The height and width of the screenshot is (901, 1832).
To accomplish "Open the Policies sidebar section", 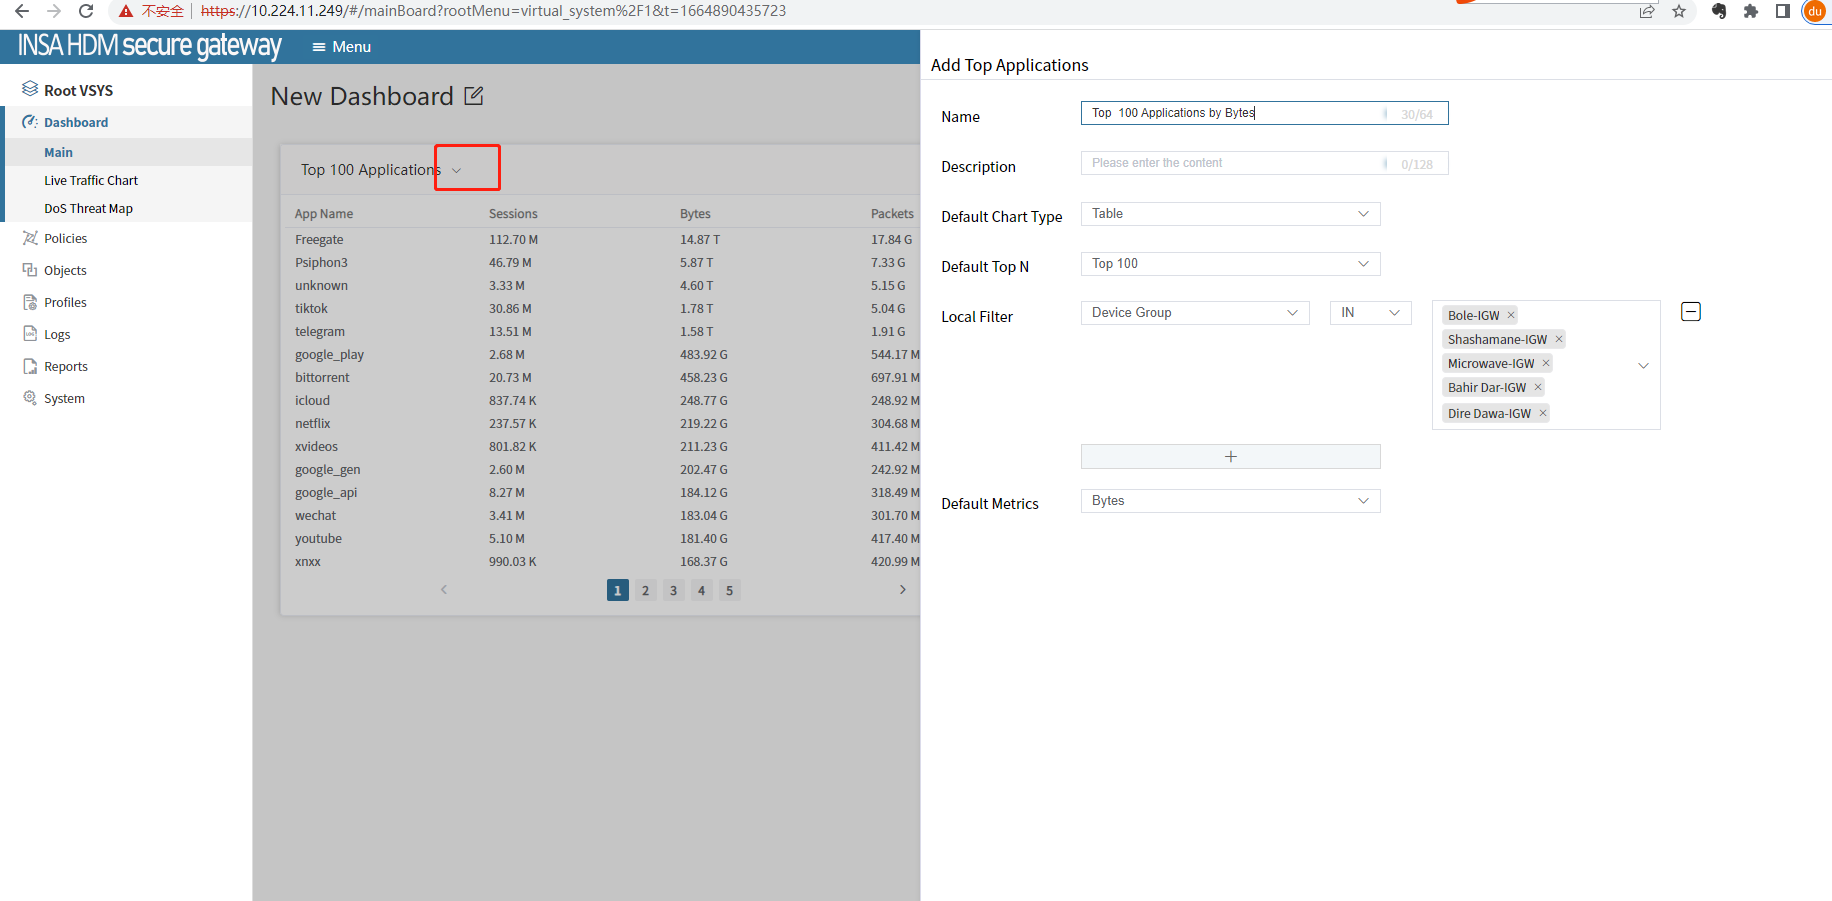I will click(x=65, y=238).
